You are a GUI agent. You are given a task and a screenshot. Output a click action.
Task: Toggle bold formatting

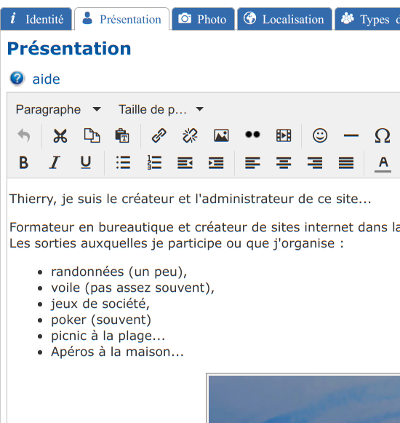point(24,163)
